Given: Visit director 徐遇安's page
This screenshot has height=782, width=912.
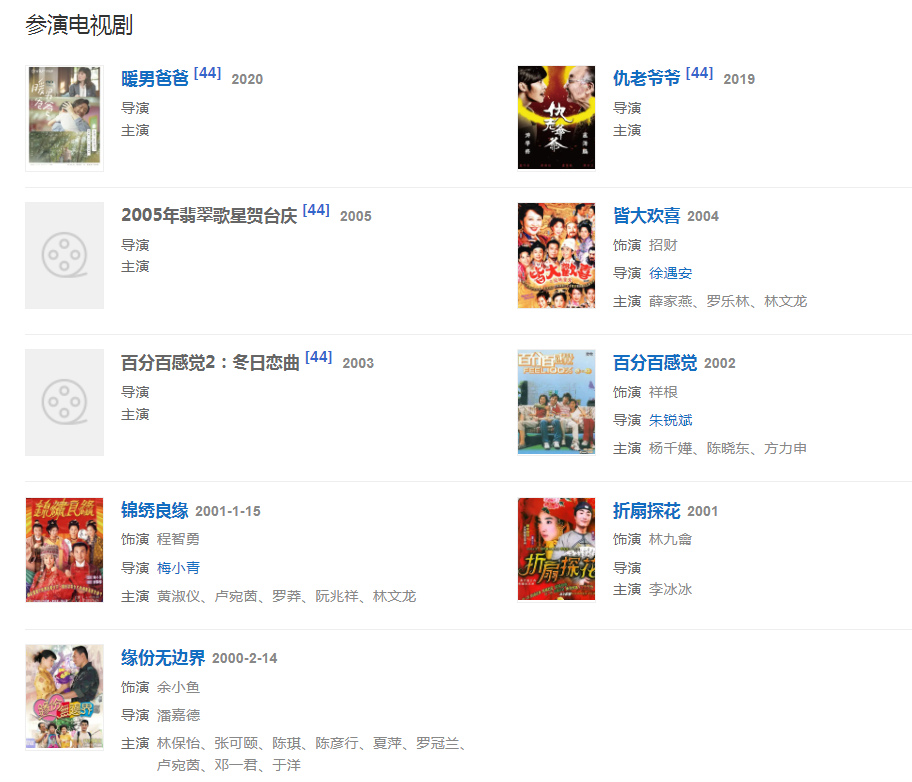Looking at the screenshot, I should point(670,273).
